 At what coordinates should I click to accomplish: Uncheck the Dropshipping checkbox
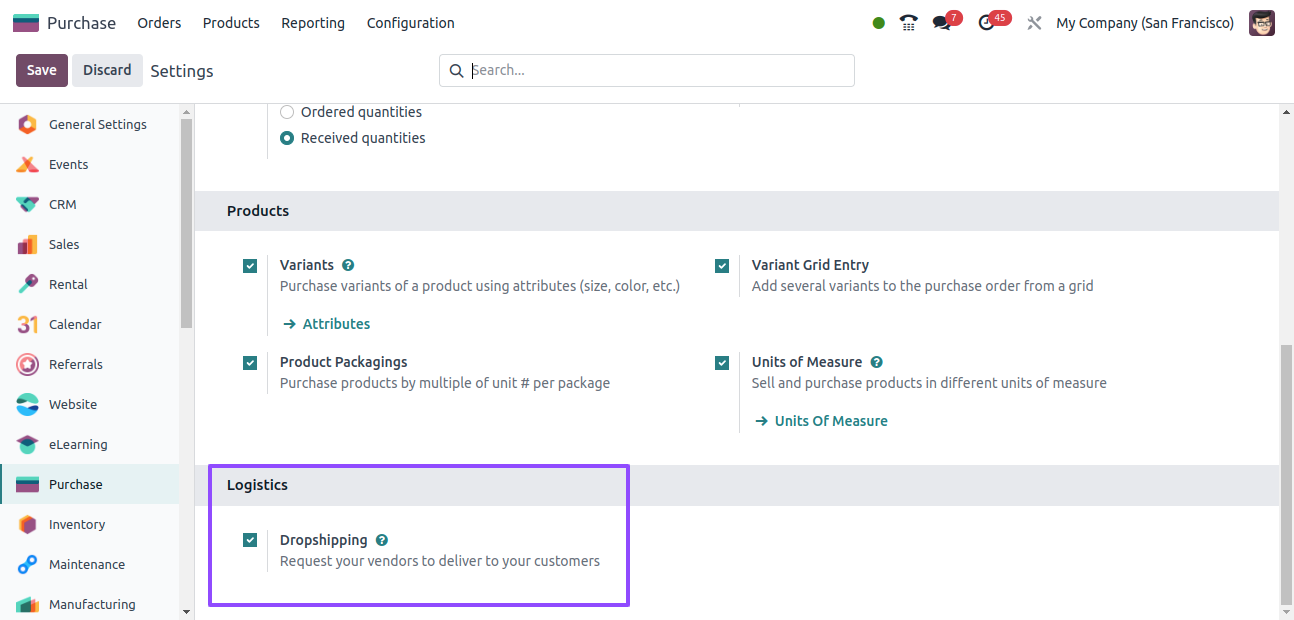[x=250, y=541]
